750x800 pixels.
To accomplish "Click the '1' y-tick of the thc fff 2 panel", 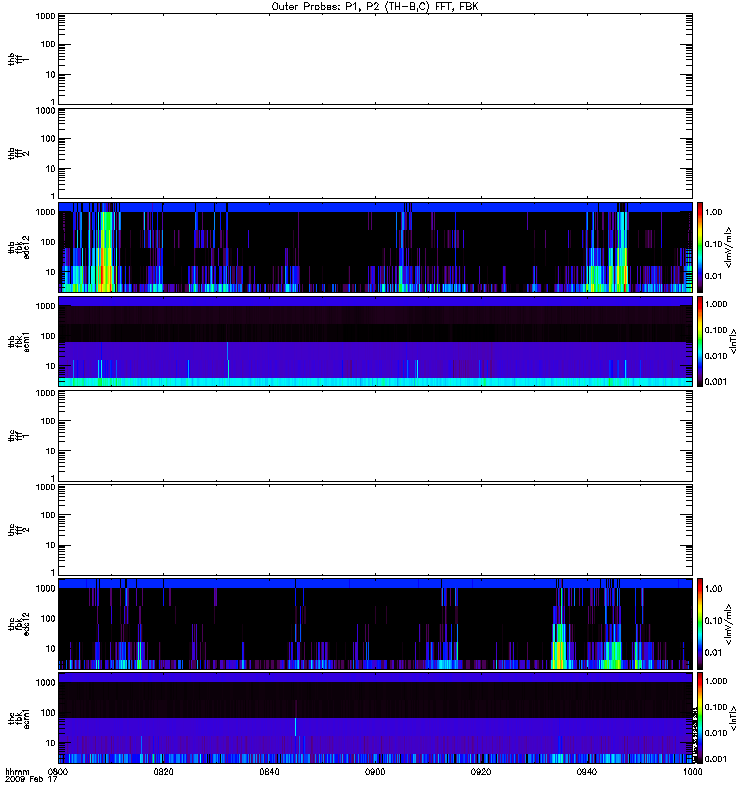I will pyautogui.click(x=53, y=572).
